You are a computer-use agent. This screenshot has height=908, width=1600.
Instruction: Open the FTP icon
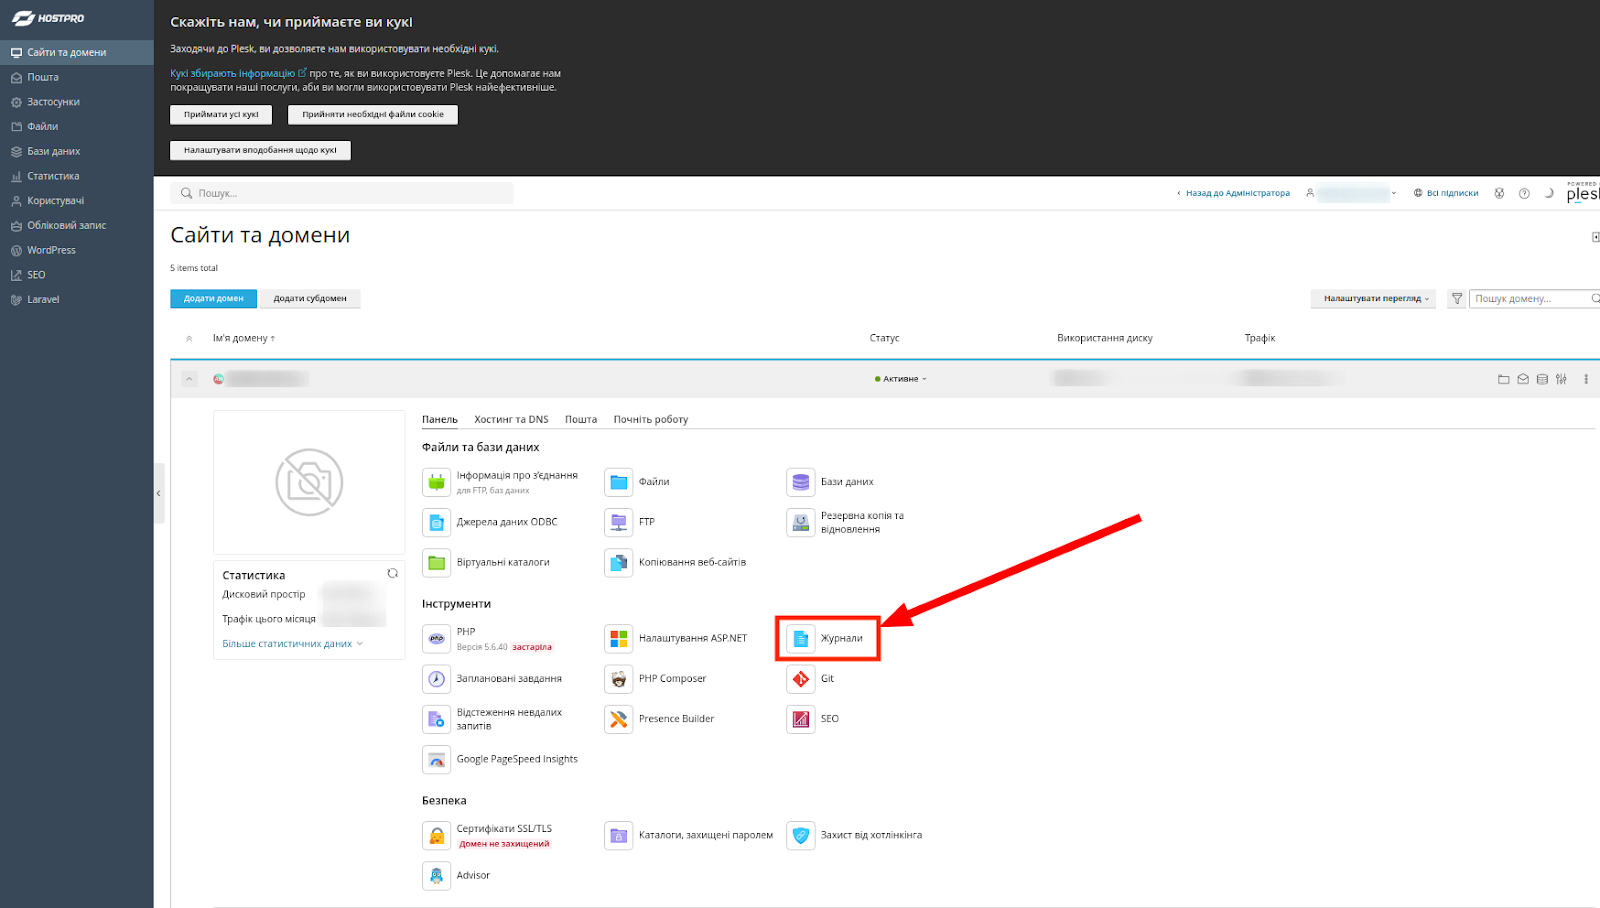619,522
